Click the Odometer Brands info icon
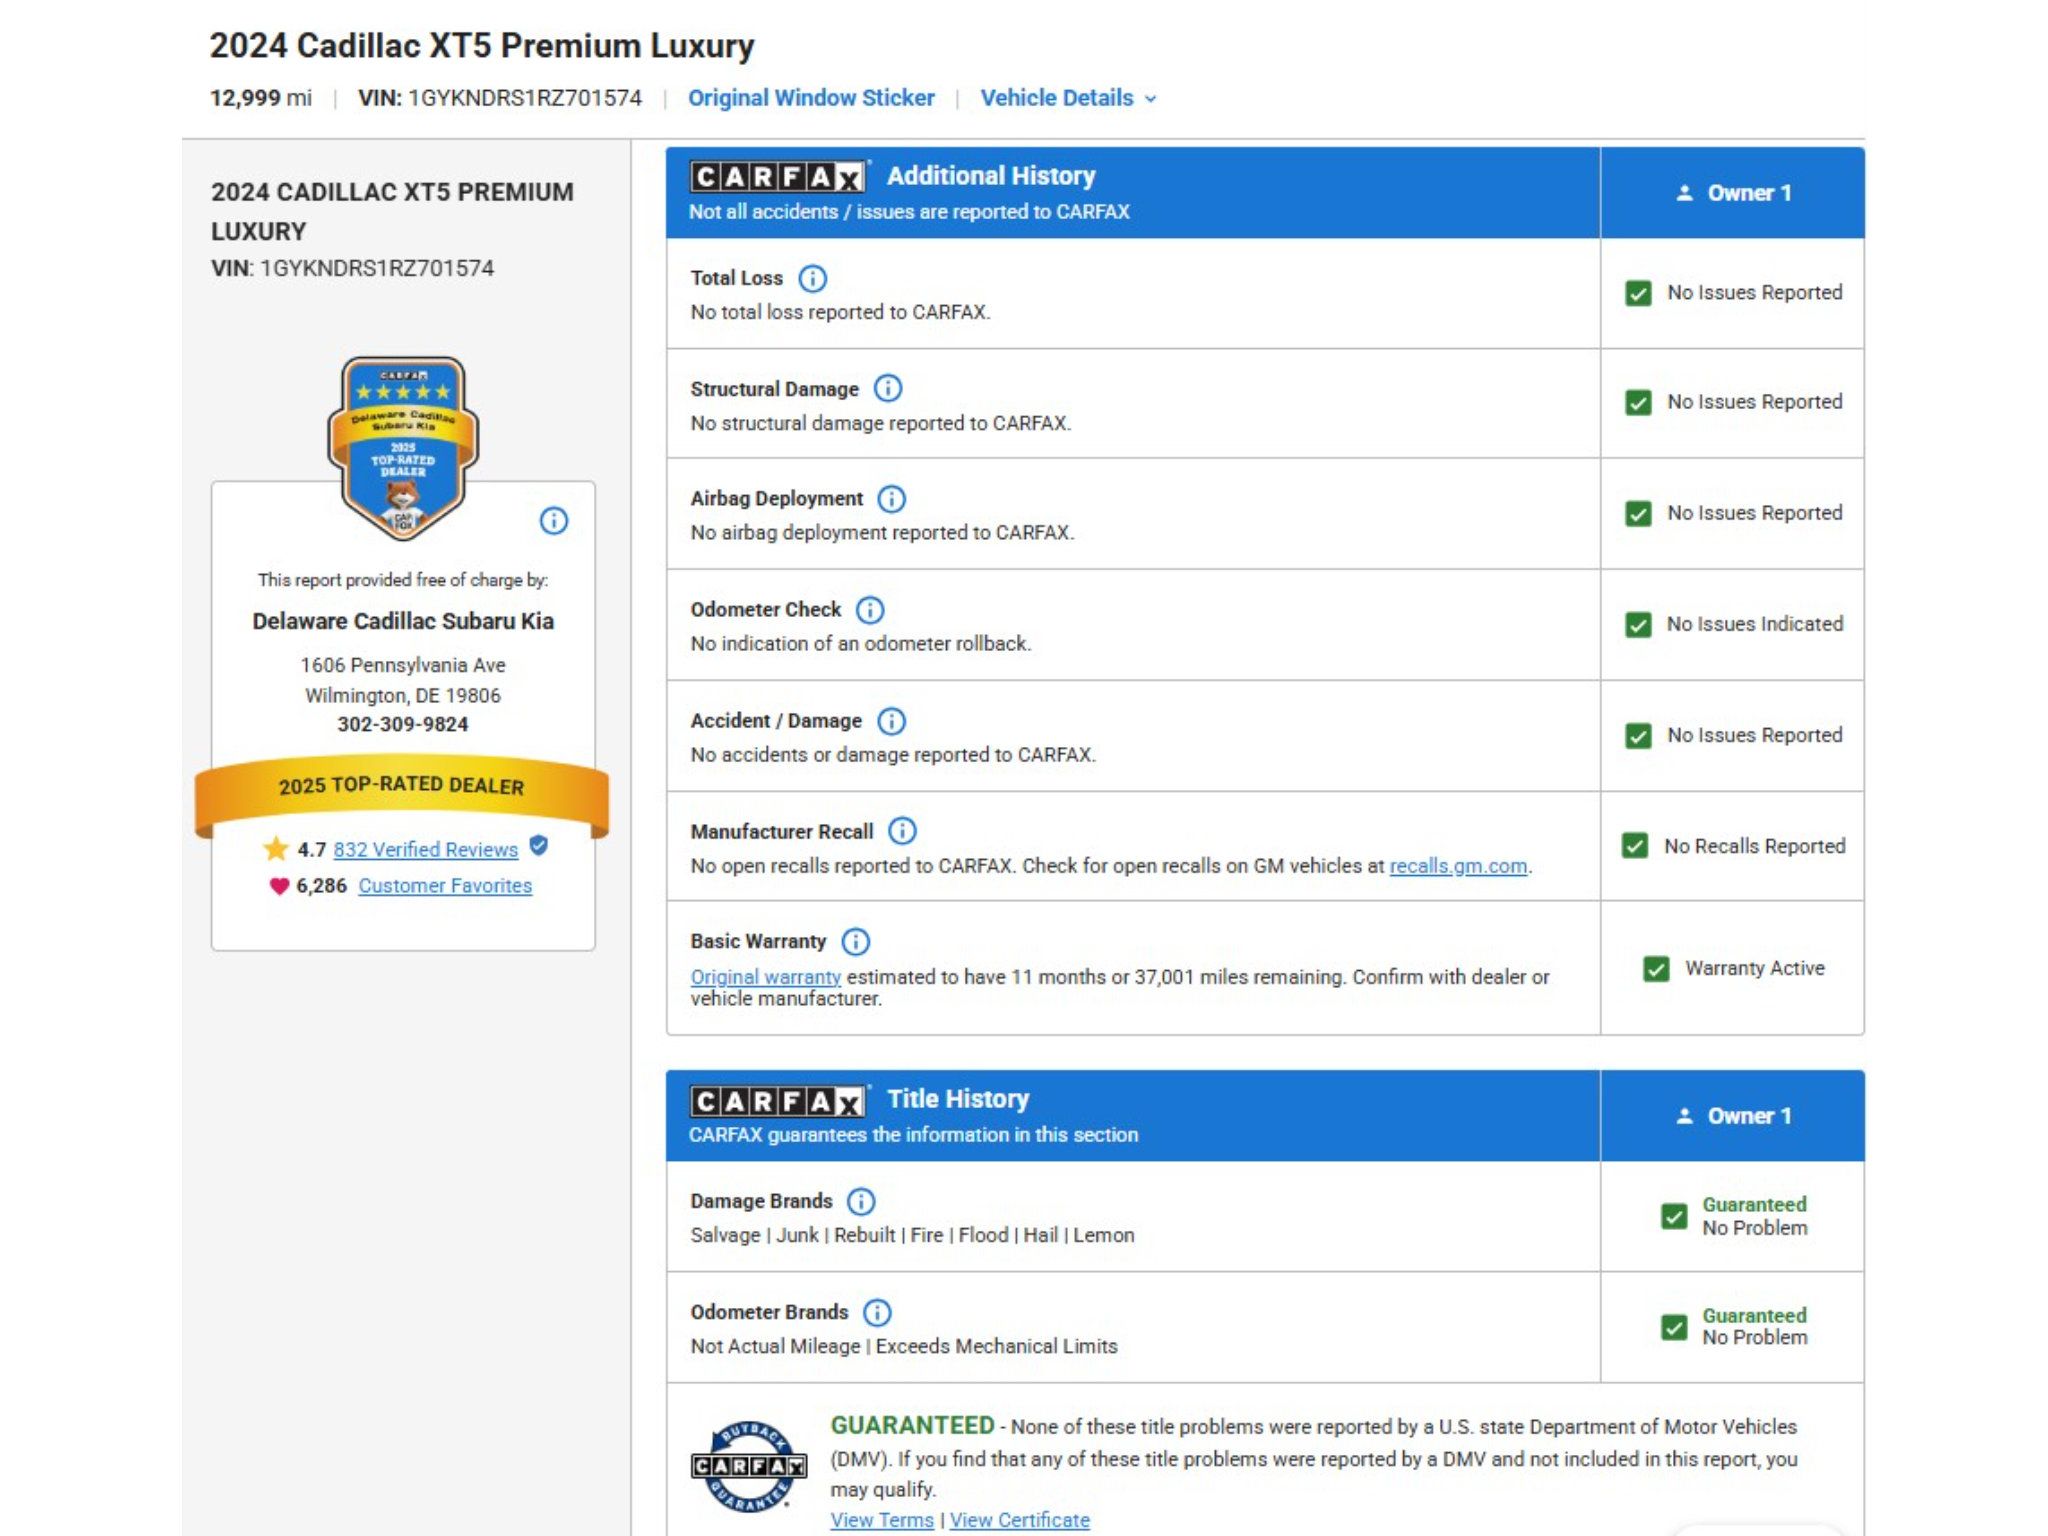This screenshot has width=2048, height=1536. coord(877,1312)
